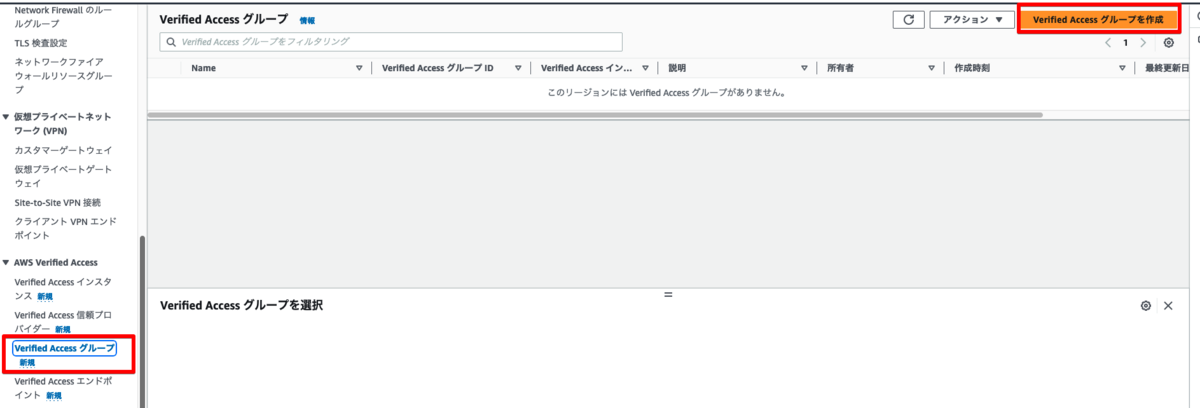This screenshot has height=408, width=1200.
Task: Go to previous page arrow
Action: point(1108,43)
